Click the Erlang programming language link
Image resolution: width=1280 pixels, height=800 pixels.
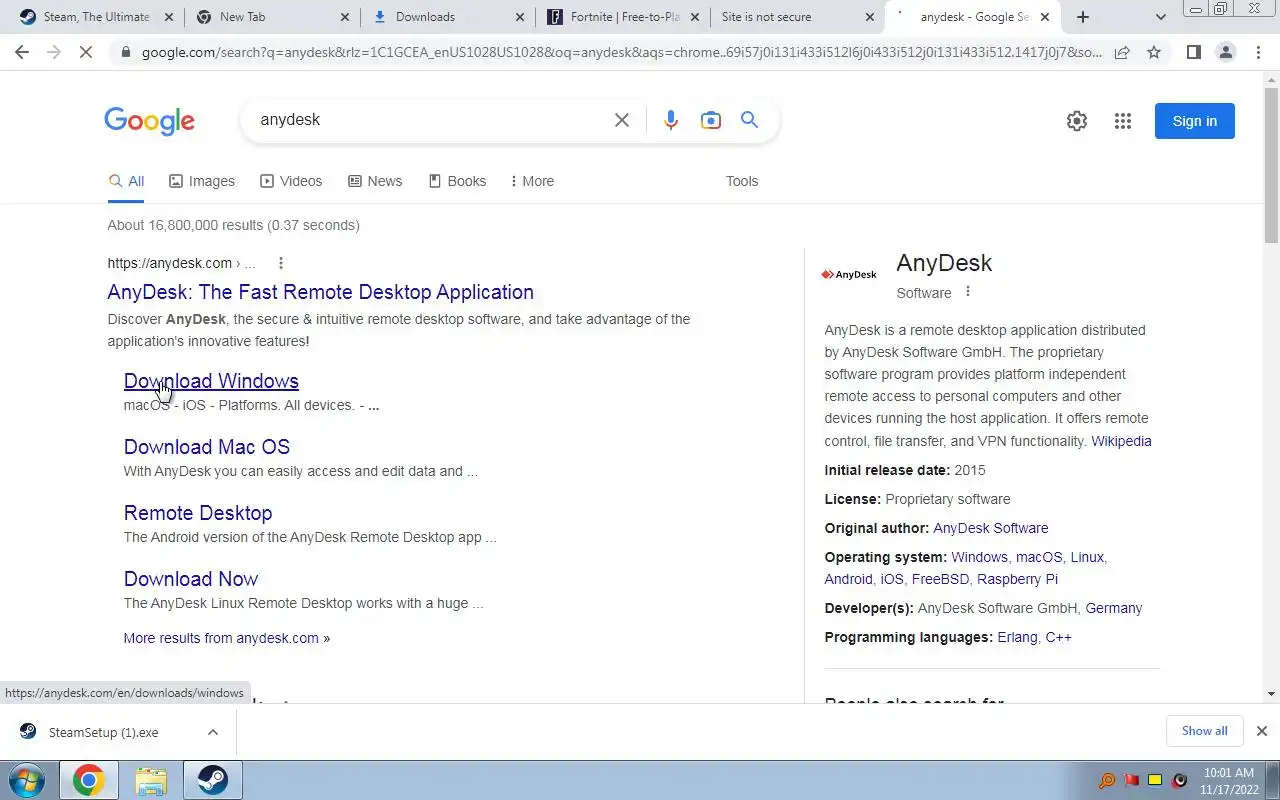pos(1017,637)
